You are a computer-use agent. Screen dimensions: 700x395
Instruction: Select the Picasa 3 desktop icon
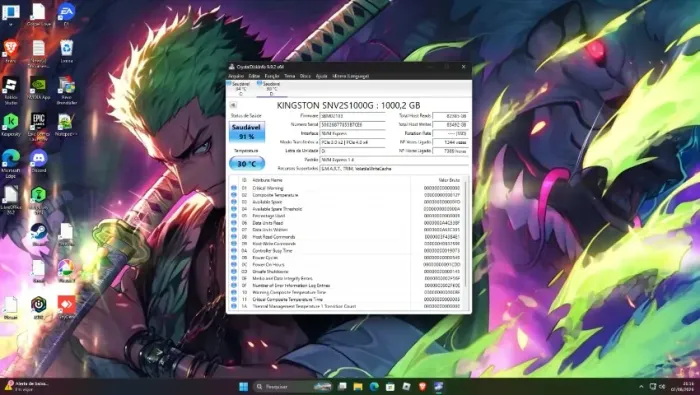coord(67,271)
